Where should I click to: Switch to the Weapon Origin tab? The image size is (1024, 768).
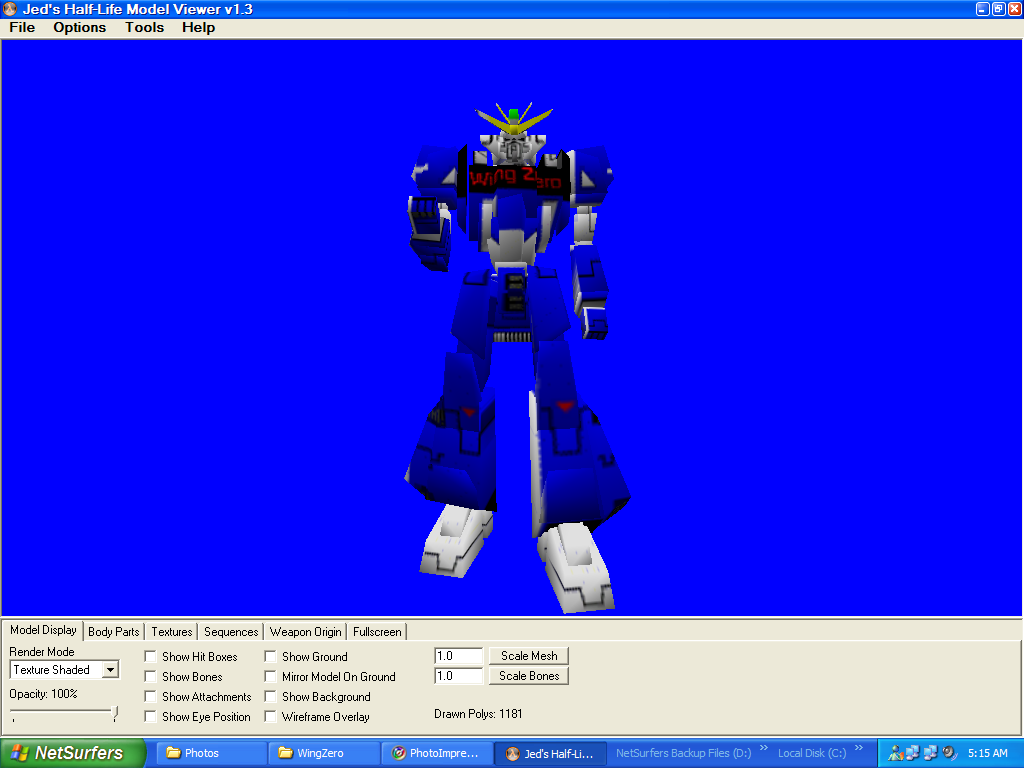coord(306,632)
